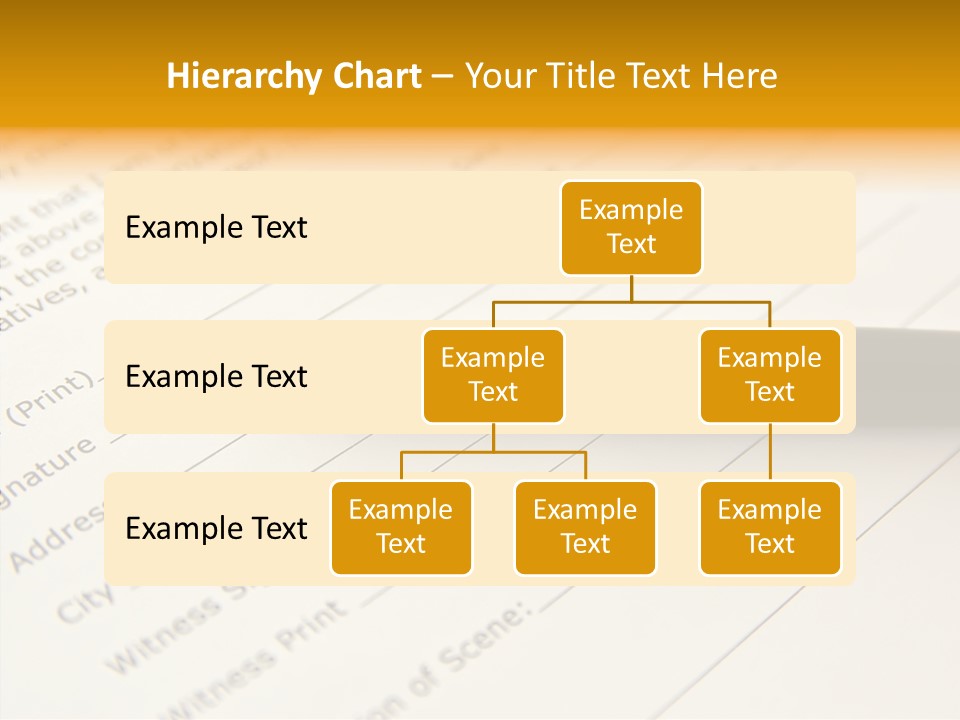Click the connector joining right node to bottom box
This screenshot has width=960, height=720.
770,450
